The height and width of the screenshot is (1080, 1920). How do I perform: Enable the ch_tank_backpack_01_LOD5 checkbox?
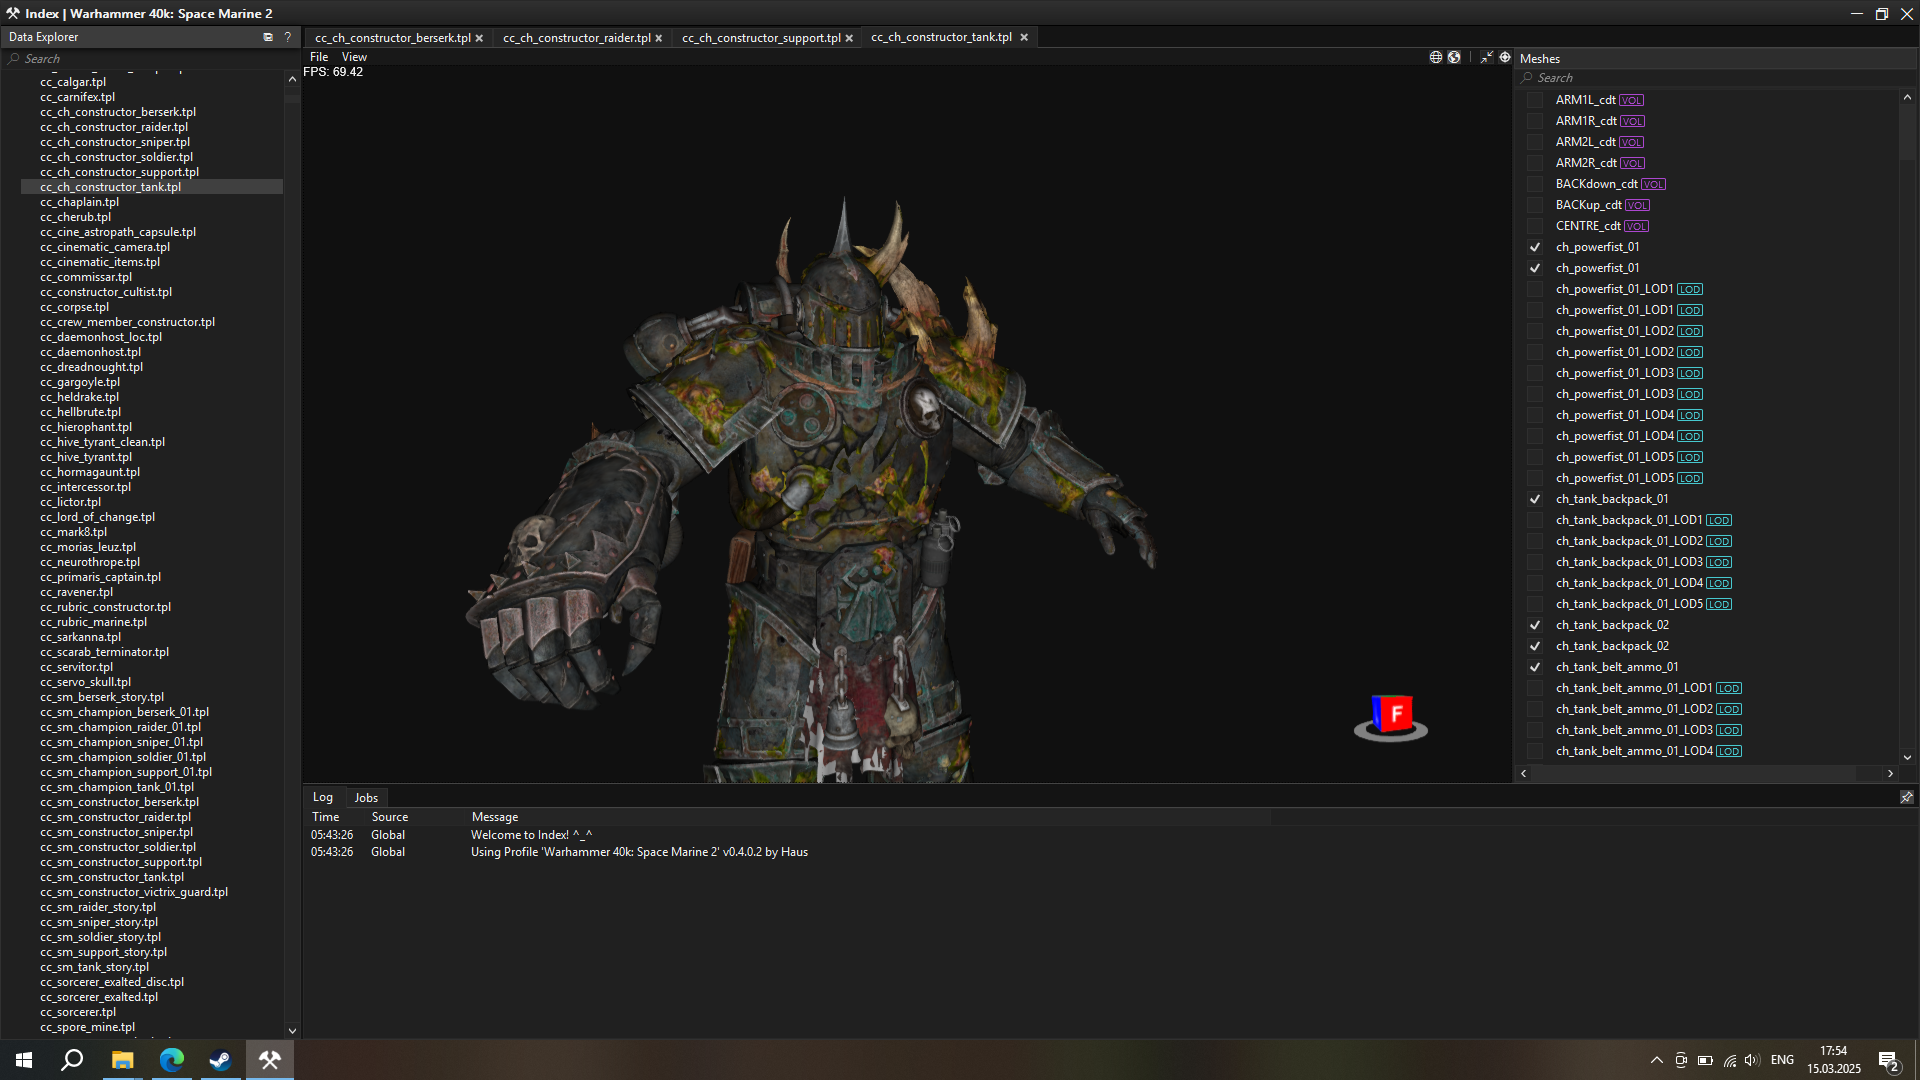1535,604
